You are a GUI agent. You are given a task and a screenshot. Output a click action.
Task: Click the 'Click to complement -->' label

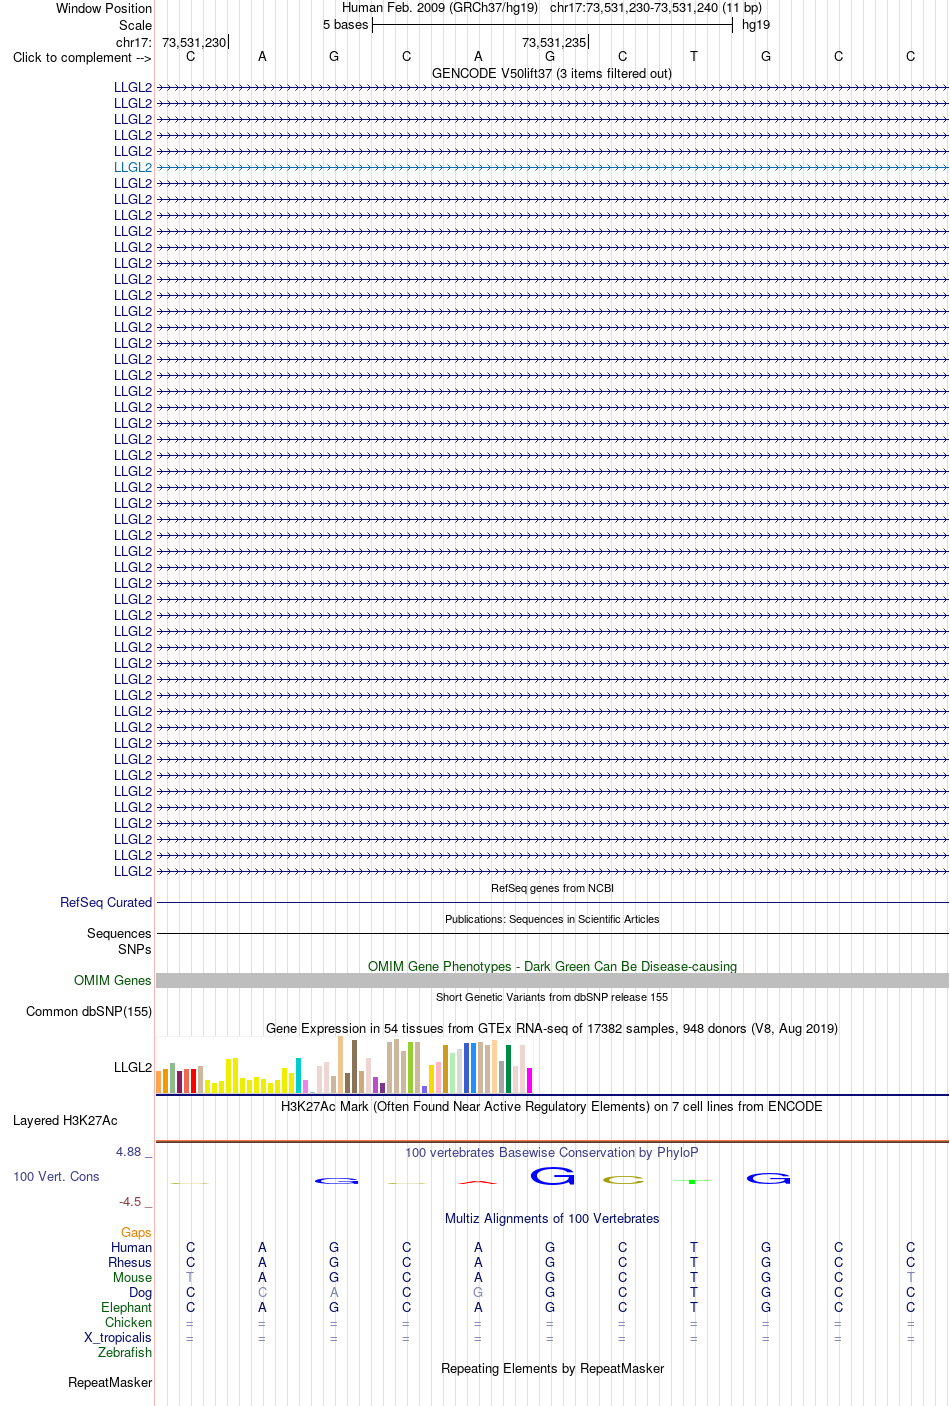(82, 57)
